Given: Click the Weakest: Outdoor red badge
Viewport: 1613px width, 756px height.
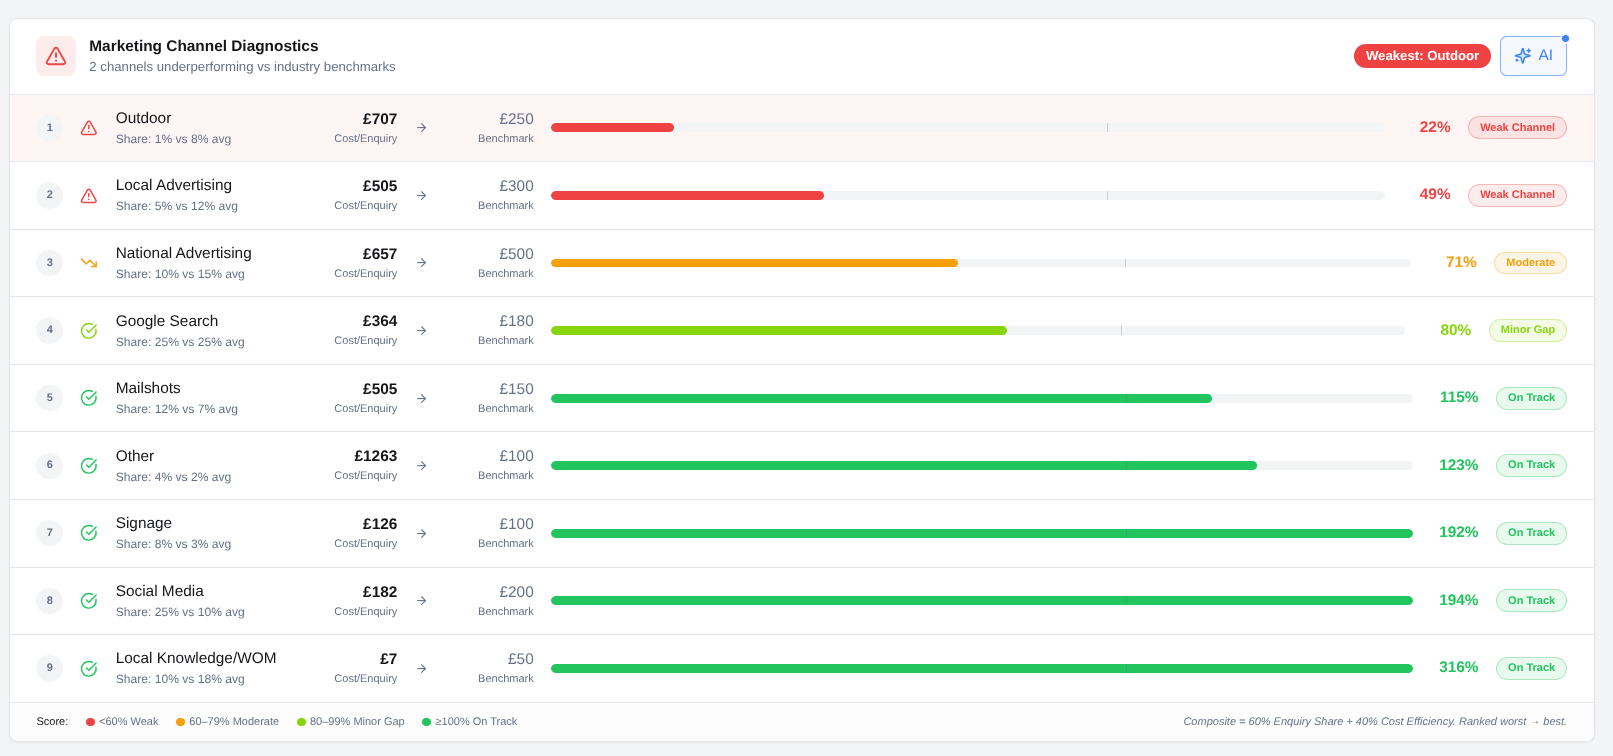Looking at the screenshot, I should (x=1421, y=56).
